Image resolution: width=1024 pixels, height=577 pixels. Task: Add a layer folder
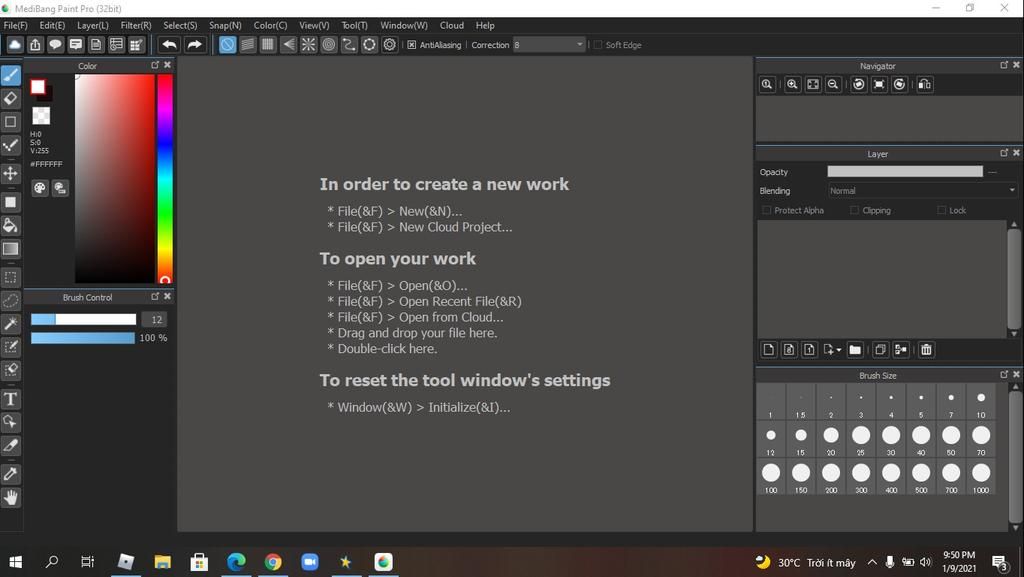pyautogui.click(x=855, y=350)
